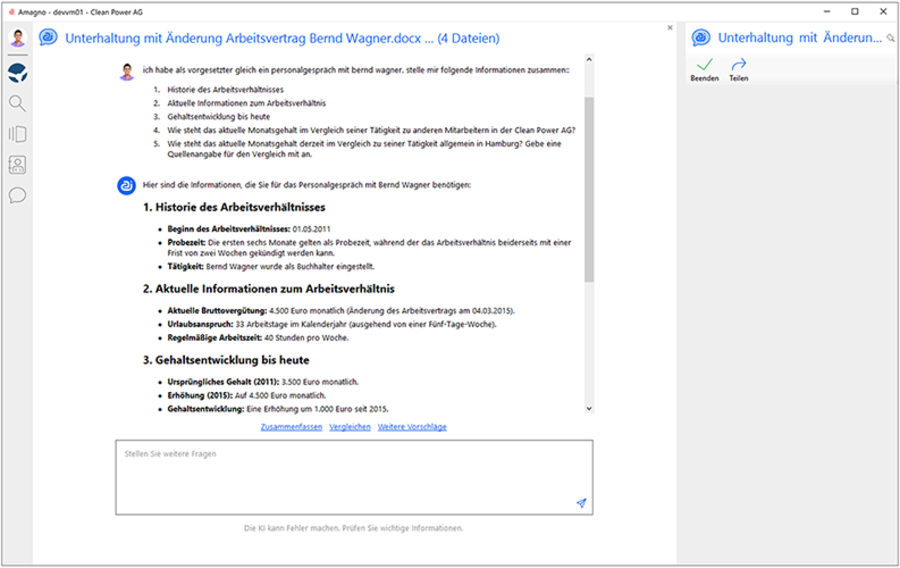The height and width of the screenshot is (568, 900).
Task: Click the 'Regelmäßige Arbeitszeit: 40 Stunden' bullet
Action: pos(258,337)
